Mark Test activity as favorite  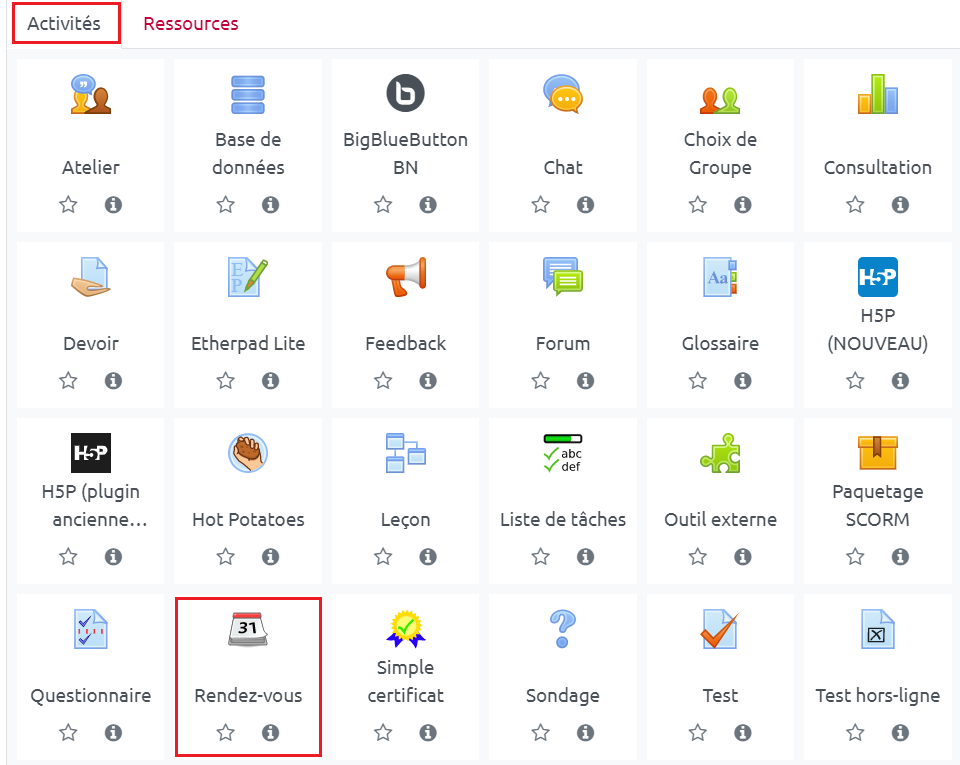(x=698, y=733)
